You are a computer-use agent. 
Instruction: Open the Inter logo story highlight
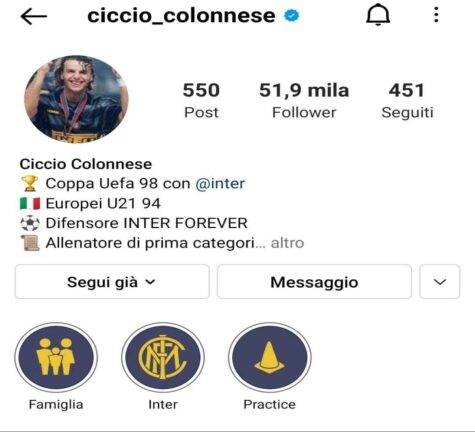click(x=163, y=357)
